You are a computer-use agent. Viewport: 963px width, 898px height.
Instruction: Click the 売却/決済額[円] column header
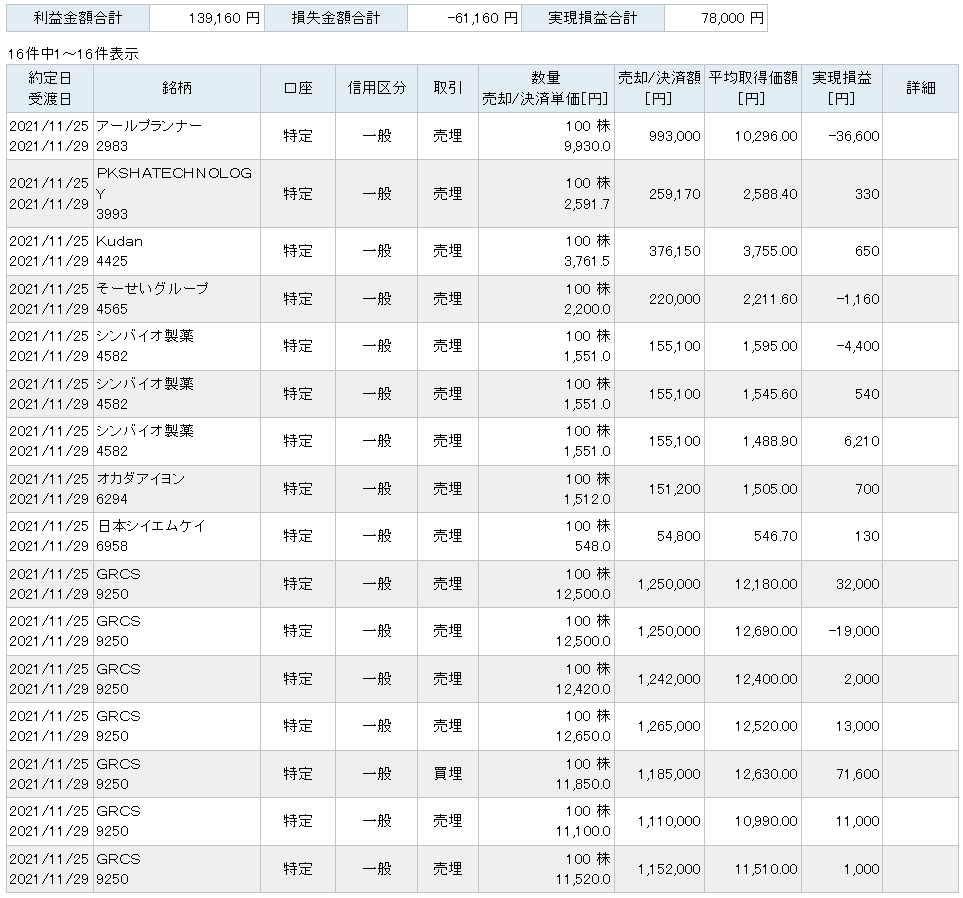pos(659,88)
